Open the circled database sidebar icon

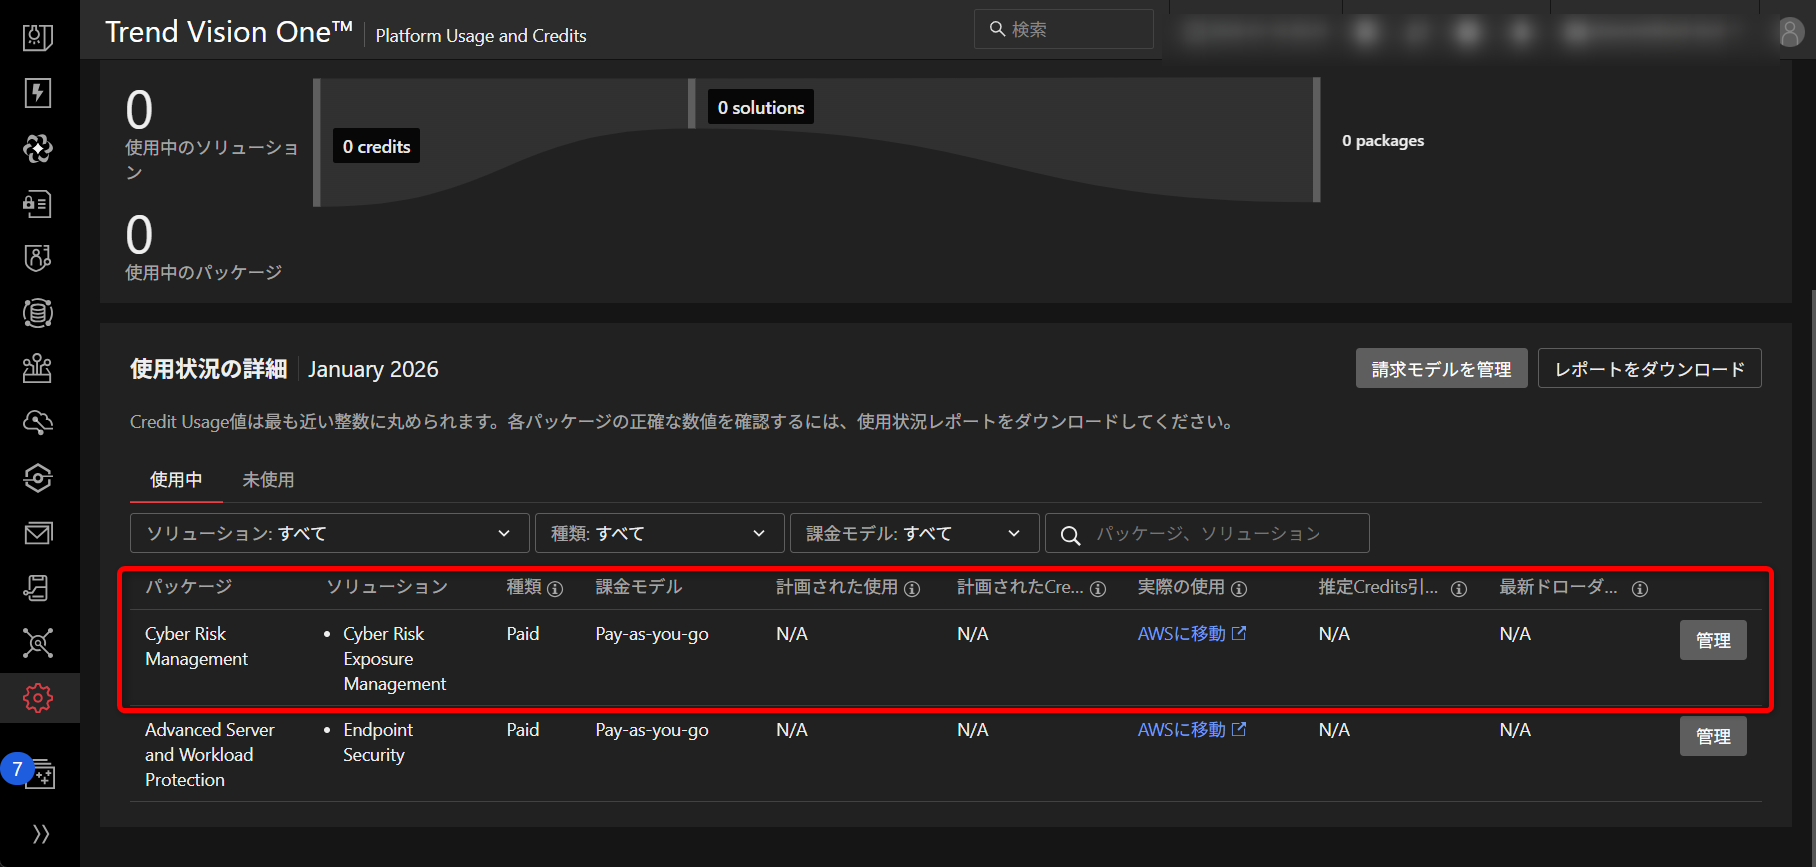point(38,313)
